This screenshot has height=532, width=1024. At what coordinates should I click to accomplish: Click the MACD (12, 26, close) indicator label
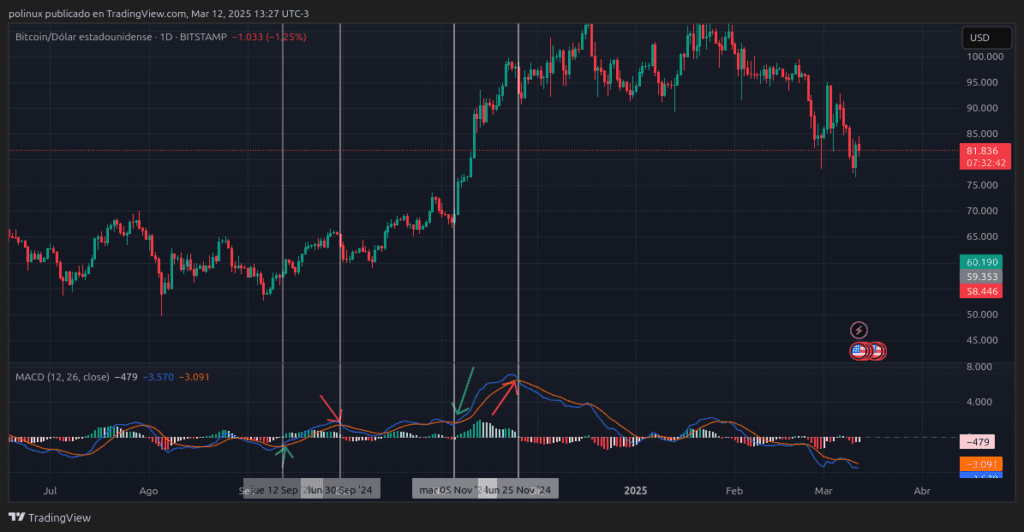tap(62, 377)
